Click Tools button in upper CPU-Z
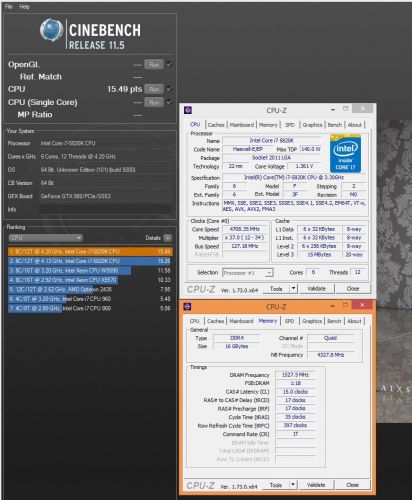Screen dimensions: 412x500 click(276, 289)
